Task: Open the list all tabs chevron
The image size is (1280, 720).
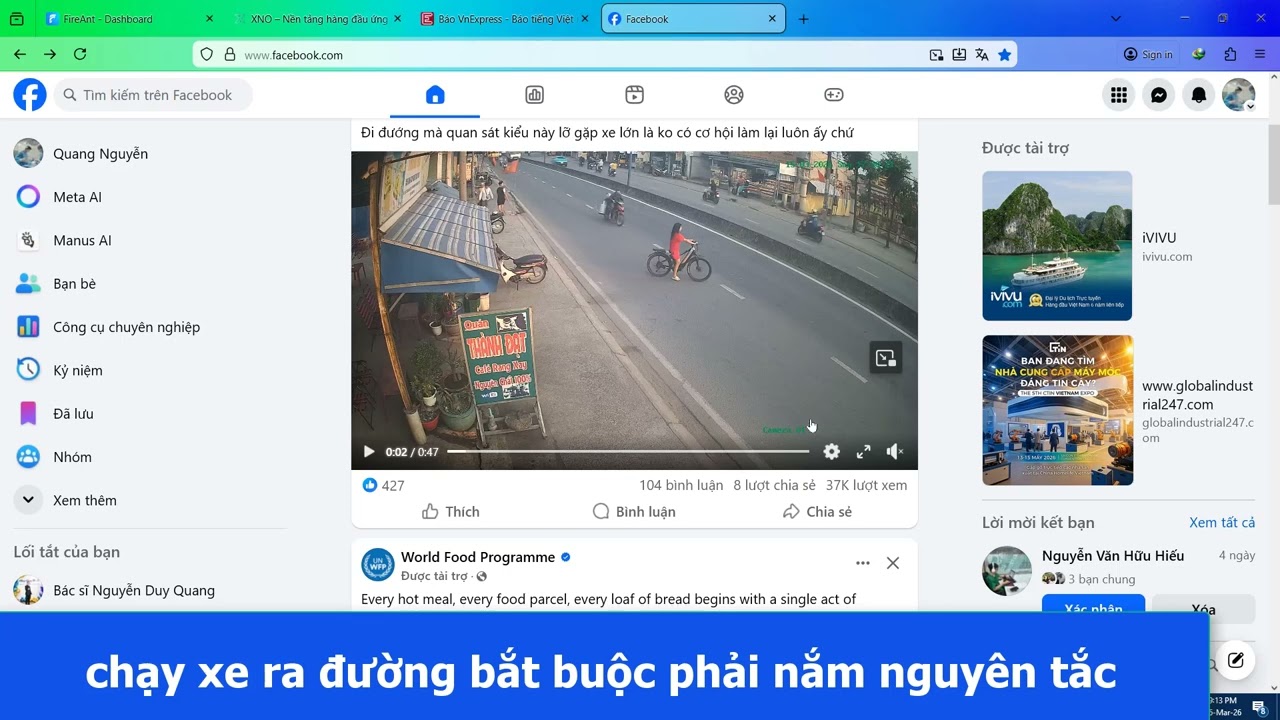Action: (1116, 19)
